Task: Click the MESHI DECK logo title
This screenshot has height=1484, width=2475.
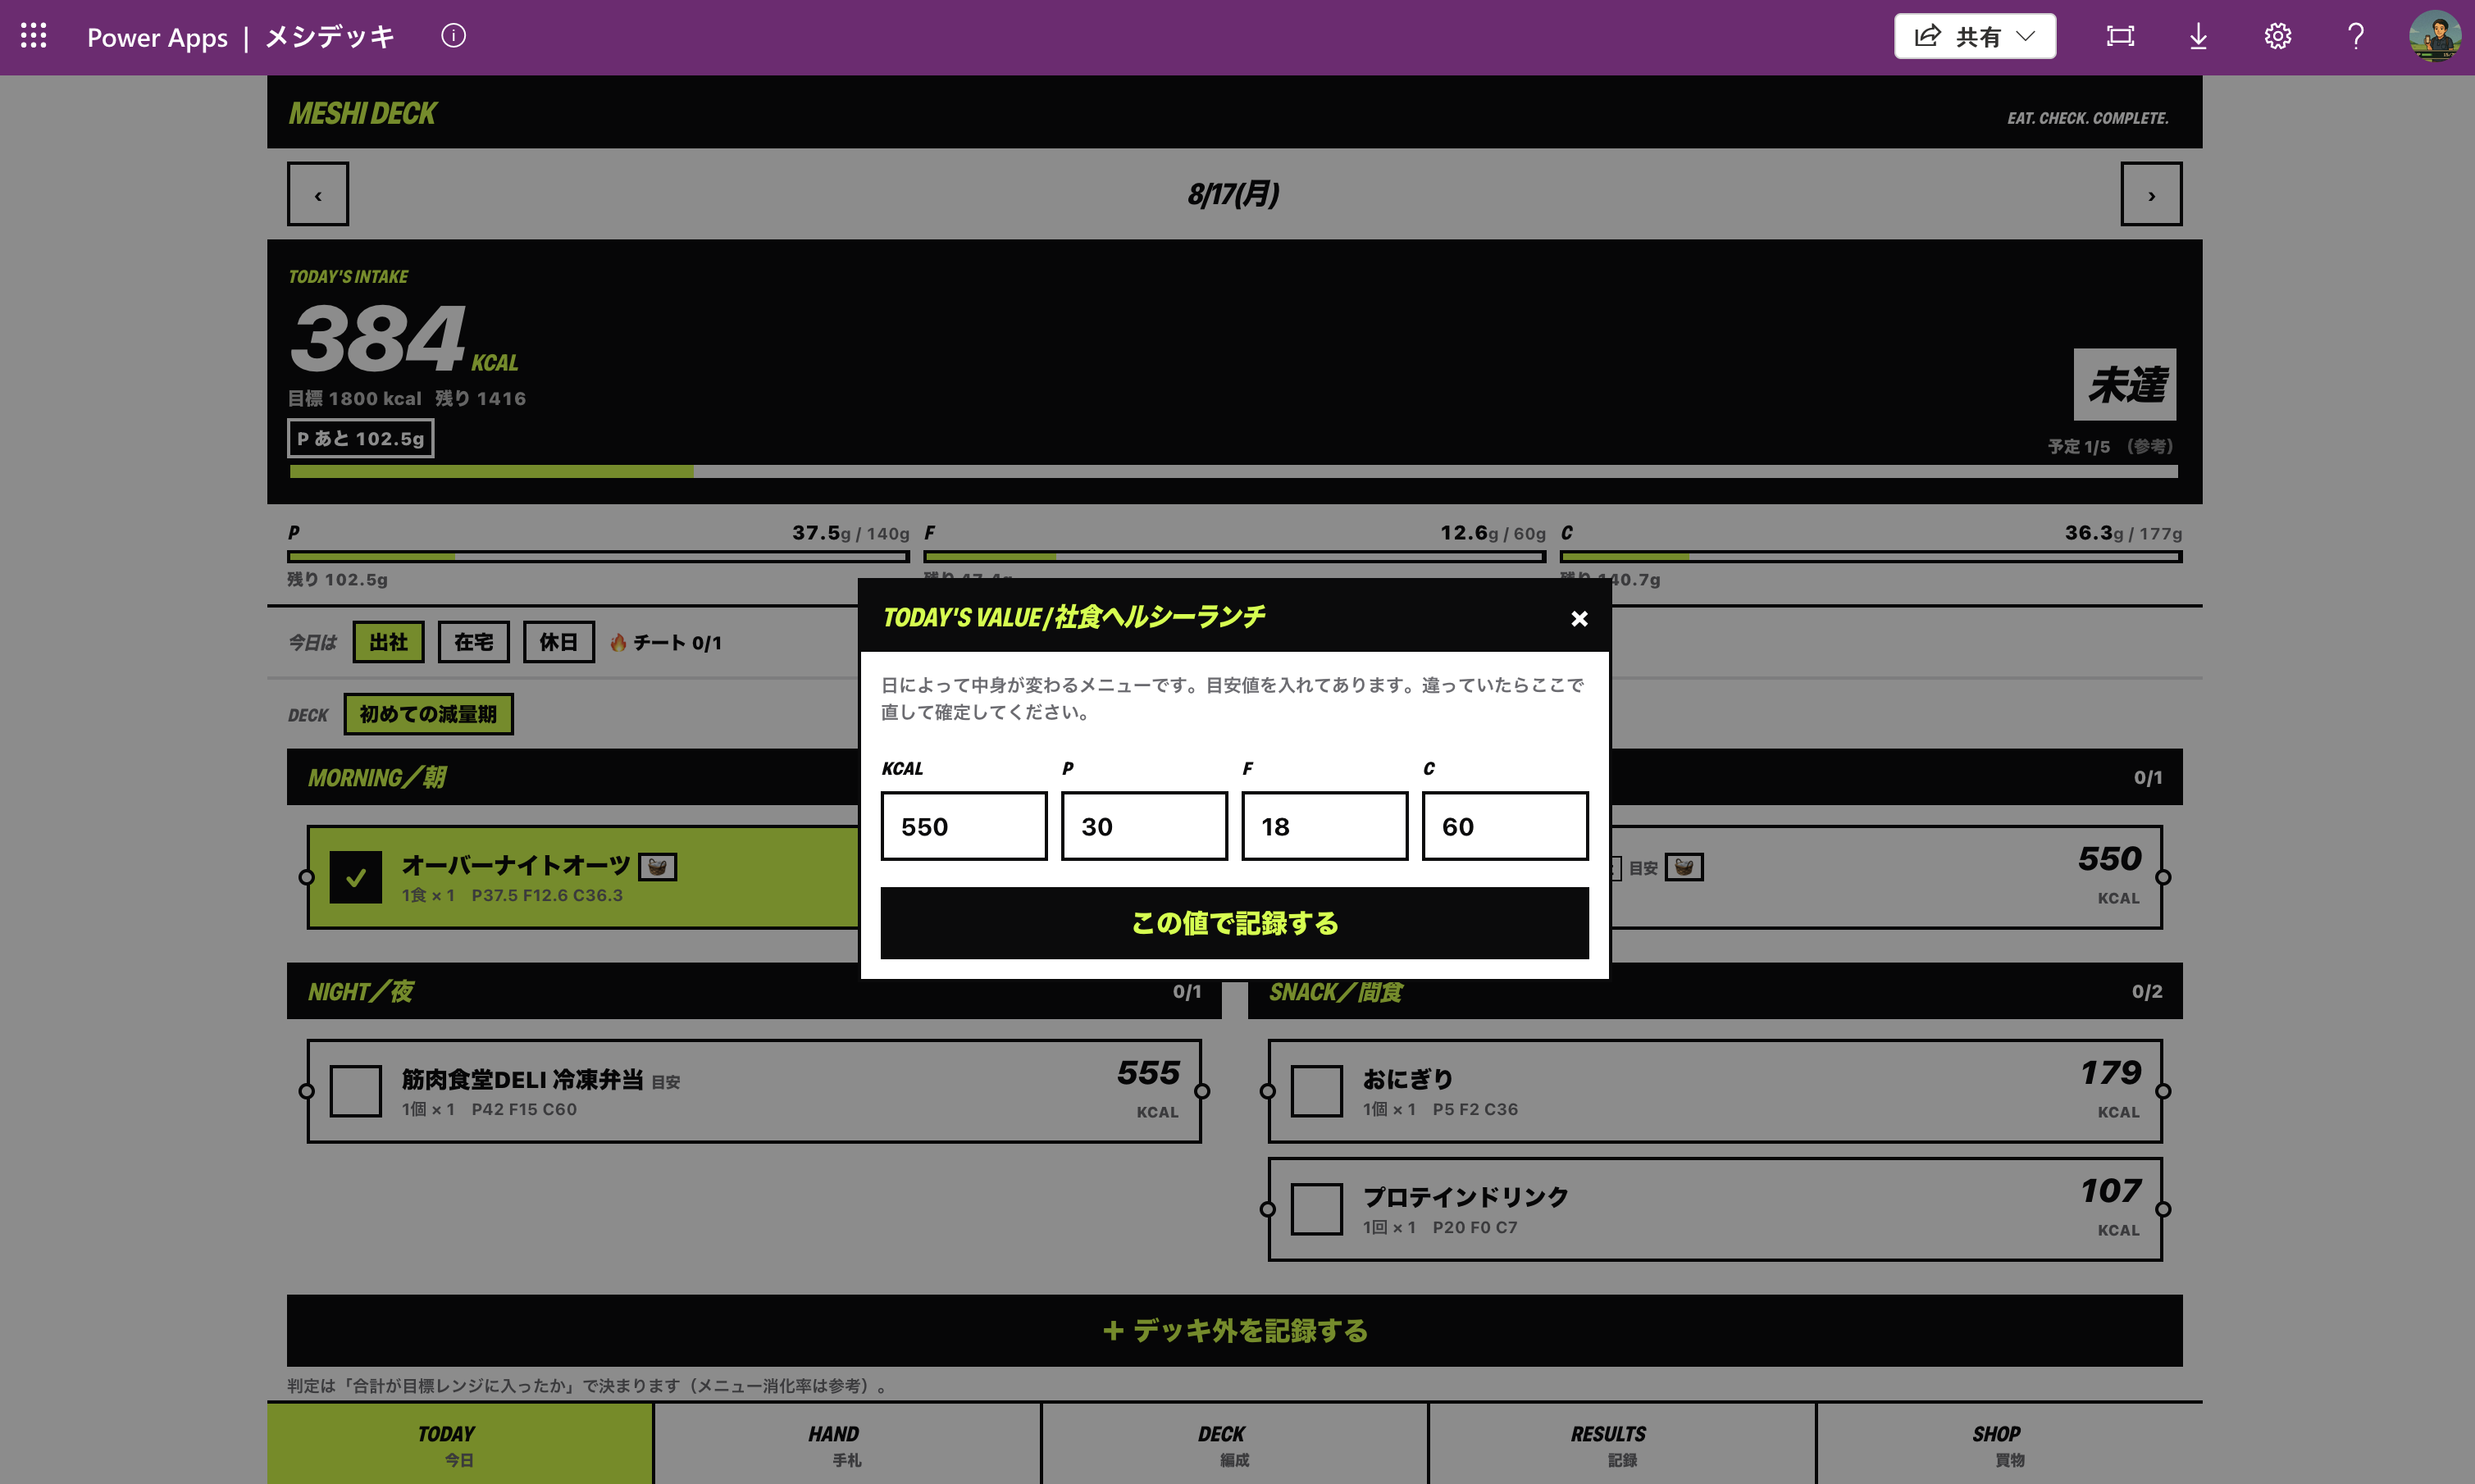Action: (362, 114)
